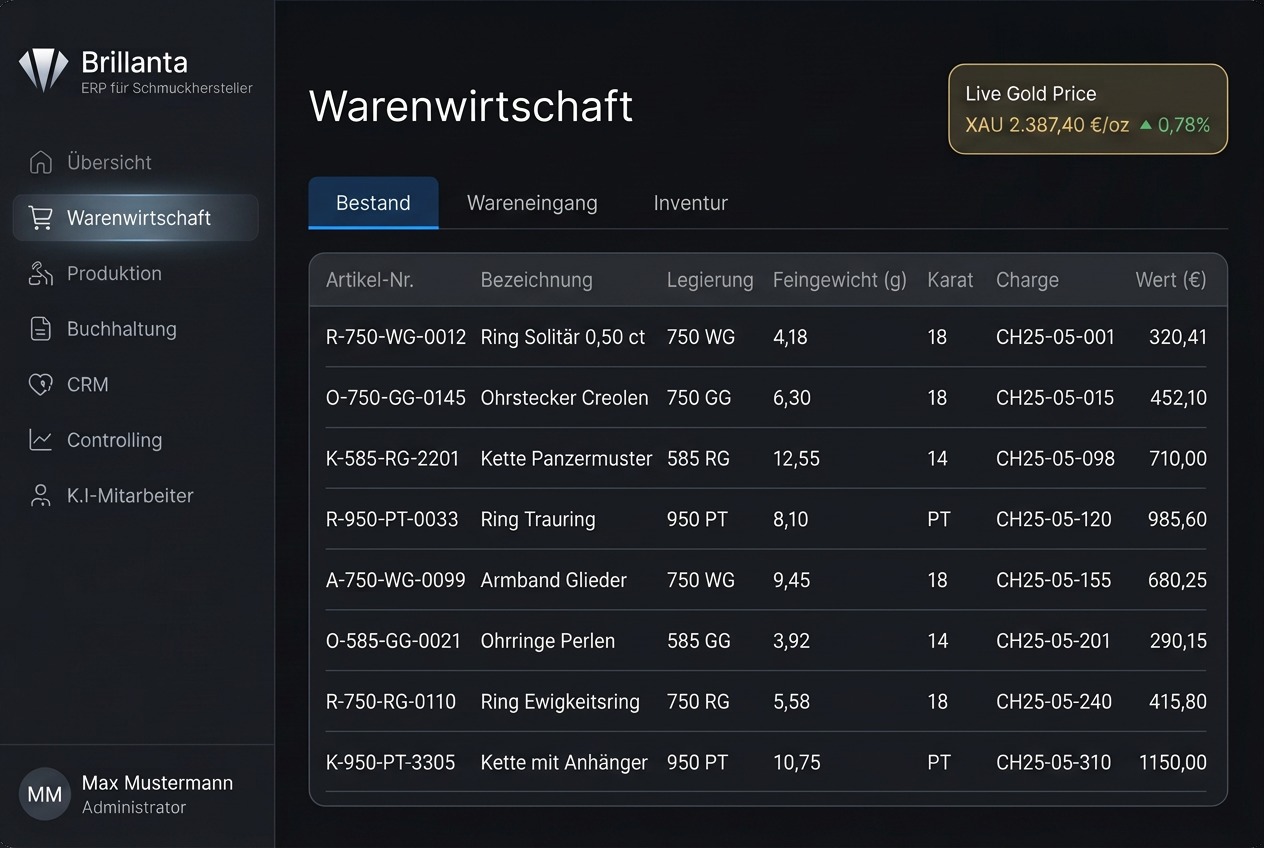Select Warenwirtschaft in the sidebar
This screenshot has height=848, width=1264.
(x=135, y=218)
